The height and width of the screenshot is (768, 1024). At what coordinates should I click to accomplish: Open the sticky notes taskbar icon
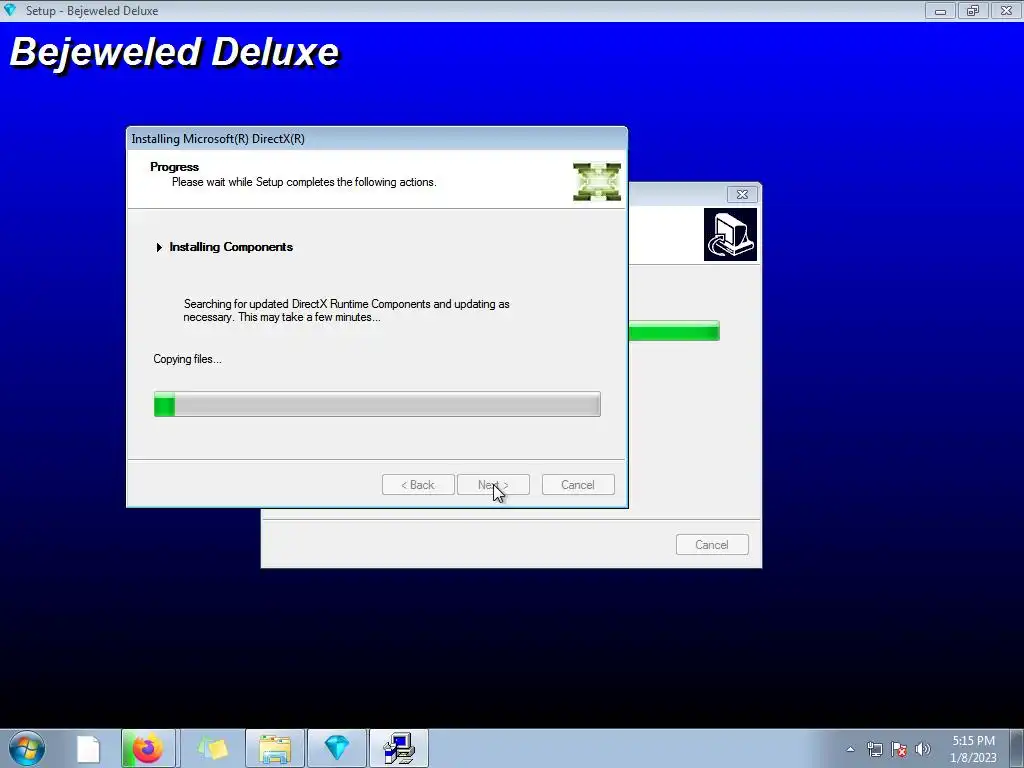212,748
